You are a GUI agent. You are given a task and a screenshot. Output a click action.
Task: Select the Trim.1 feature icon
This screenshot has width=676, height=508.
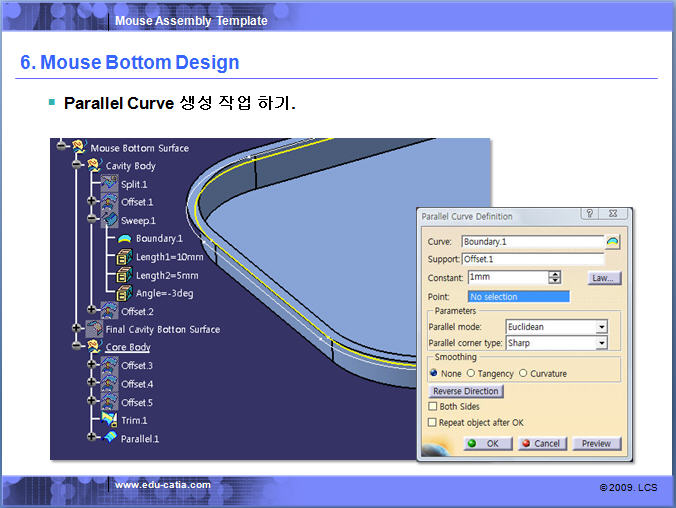(109, 420)
